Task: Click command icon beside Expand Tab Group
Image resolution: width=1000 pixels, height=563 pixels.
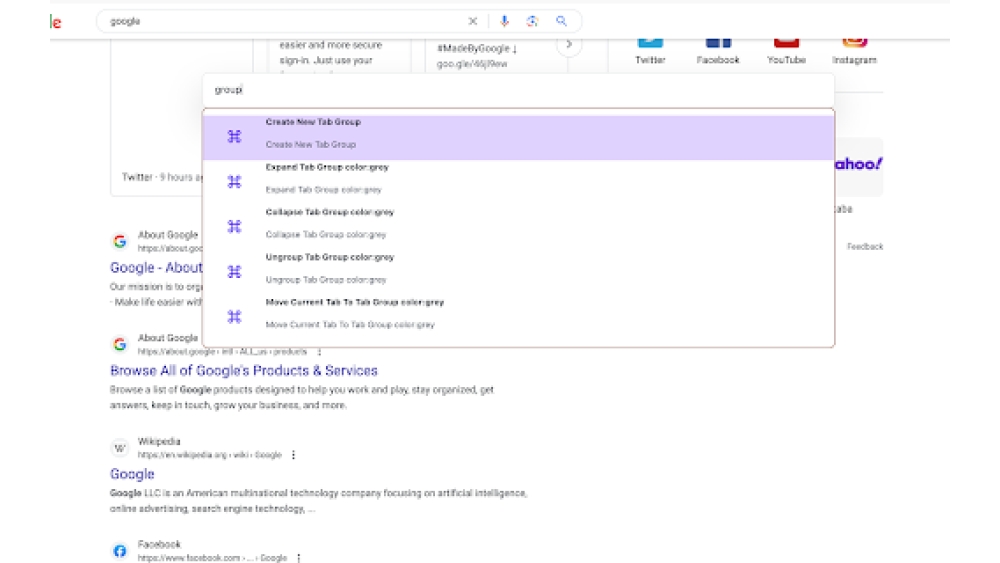Action: click(235, 182)
